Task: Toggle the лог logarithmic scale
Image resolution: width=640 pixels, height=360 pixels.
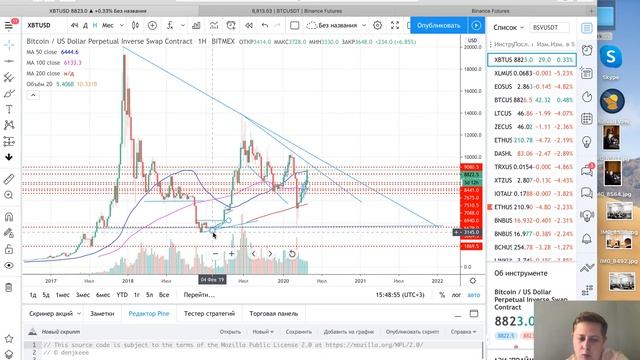Action: tap(456, 295)
